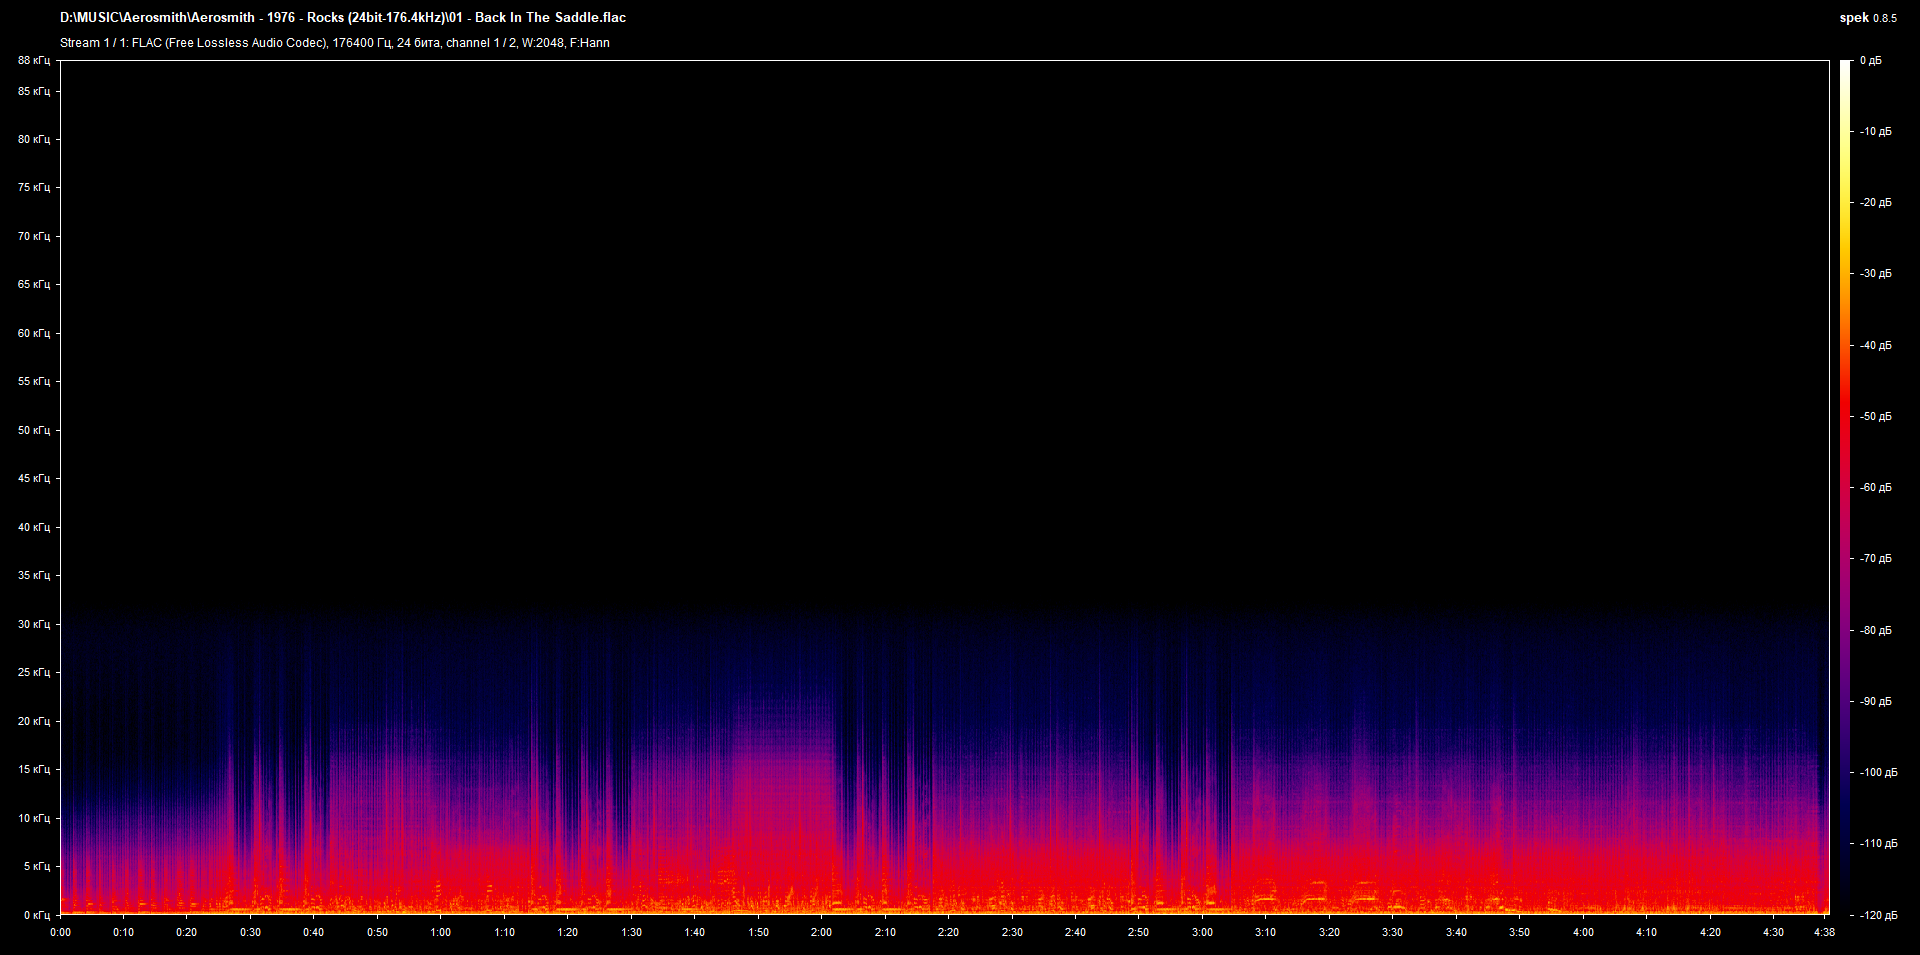
Task: Click the 2:20 time label
Action: [x=948, y=932]
